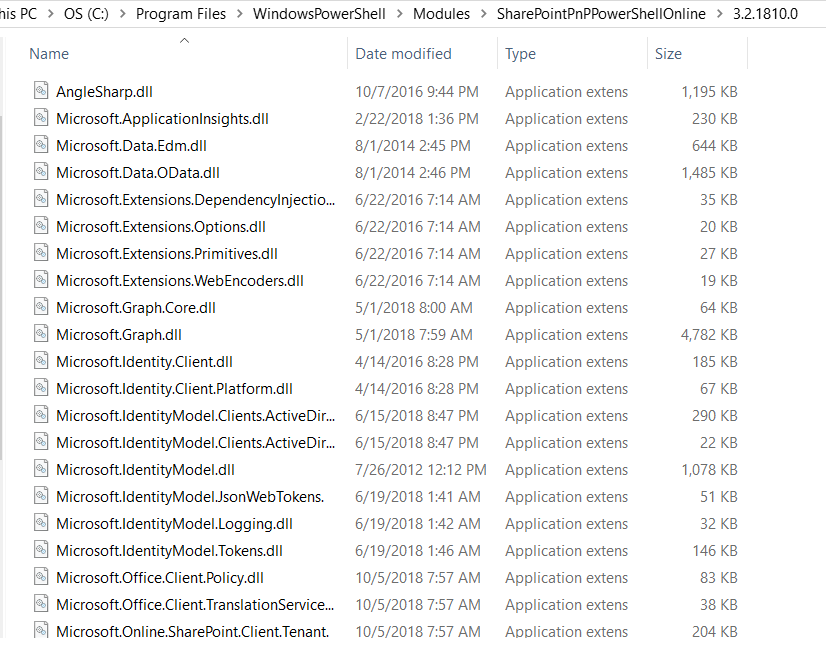Go to Program Files in the address bar
Viewport: 826px width, 649px height.
[181, 14]
